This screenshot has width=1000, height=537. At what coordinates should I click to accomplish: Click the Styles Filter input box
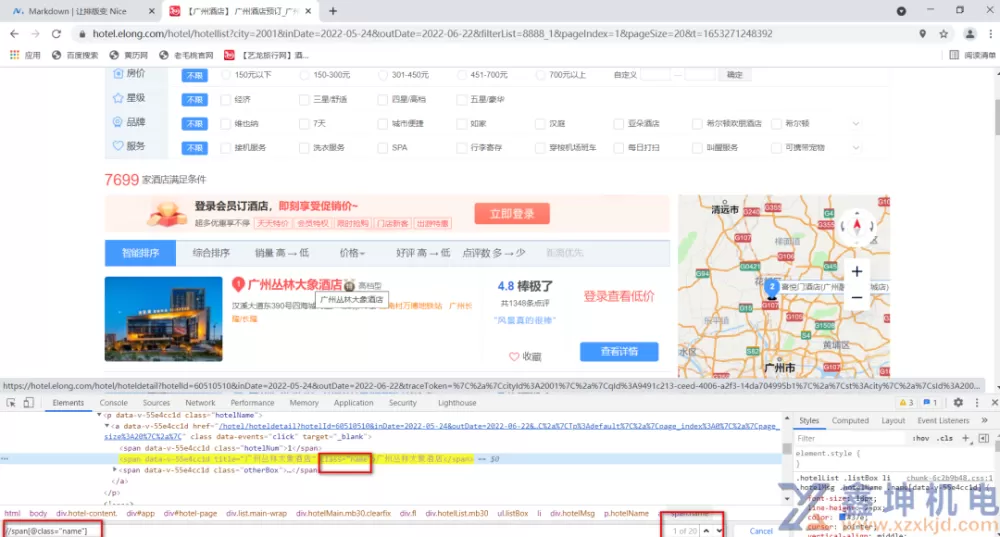click(x=850, y=439)
